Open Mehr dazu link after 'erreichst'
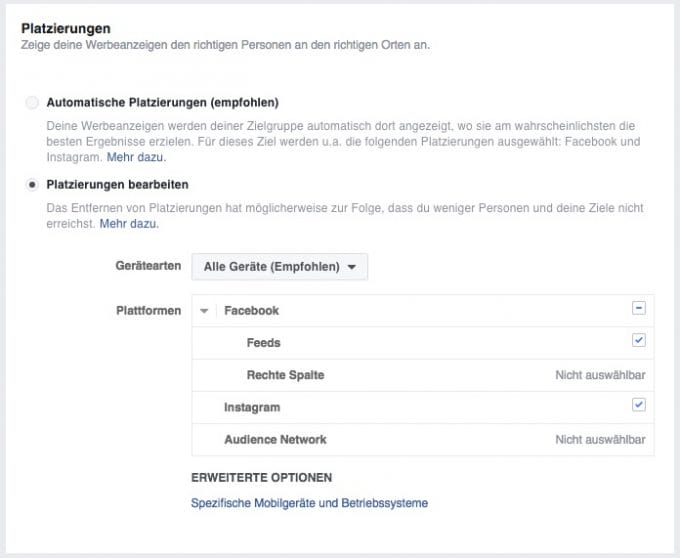The height and width of the screenshot is (558, 680). coord(129,224)
